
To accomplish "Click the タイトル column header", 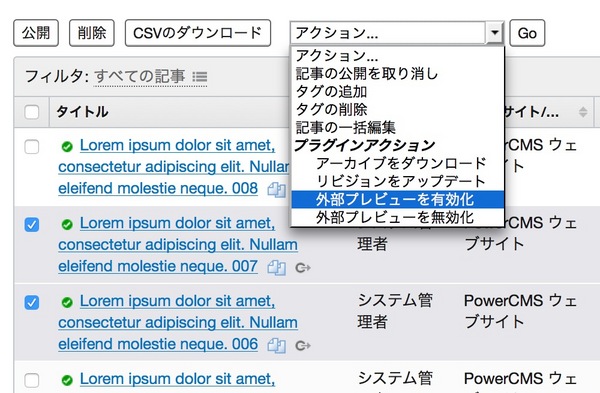I will pyautogui.click(x=82, y=112).
